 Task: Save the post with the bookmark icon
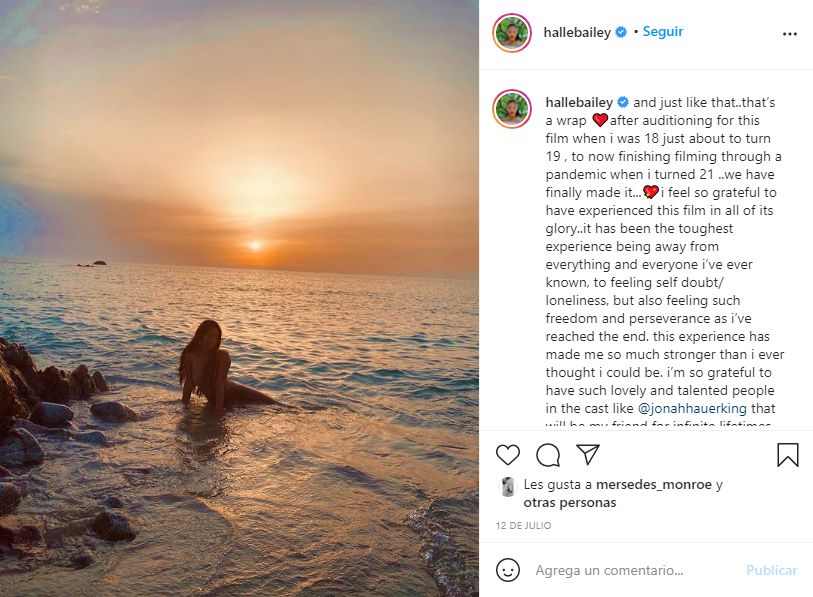tap(788, 455)
